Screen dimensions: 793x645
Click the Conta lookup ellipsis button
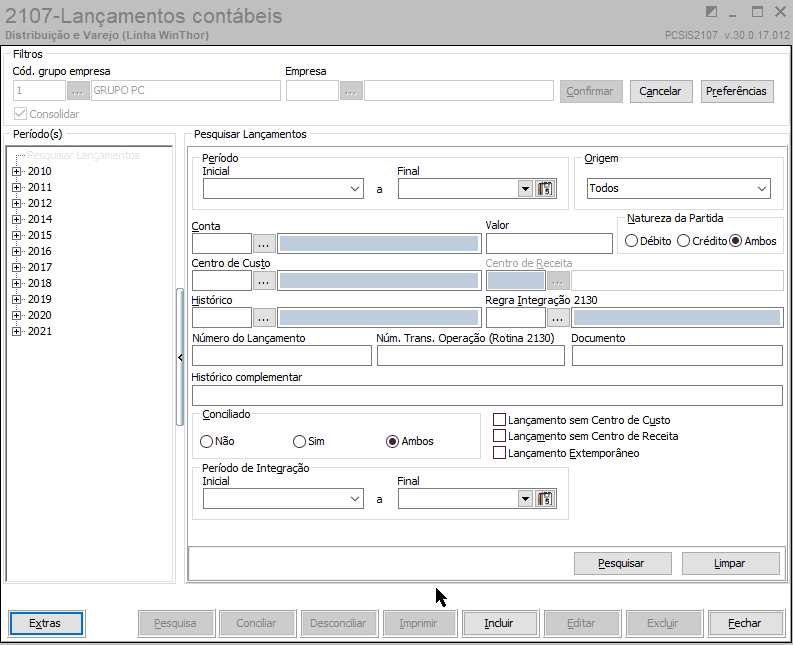pyautogui.click(x=263, y=244)
